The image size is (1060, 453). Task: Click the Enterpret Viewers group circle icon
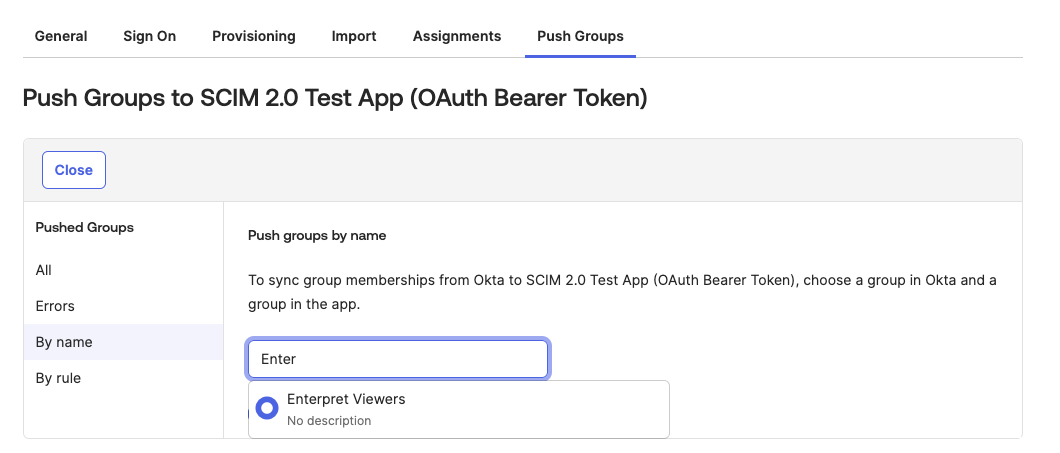tap(267, 408)
